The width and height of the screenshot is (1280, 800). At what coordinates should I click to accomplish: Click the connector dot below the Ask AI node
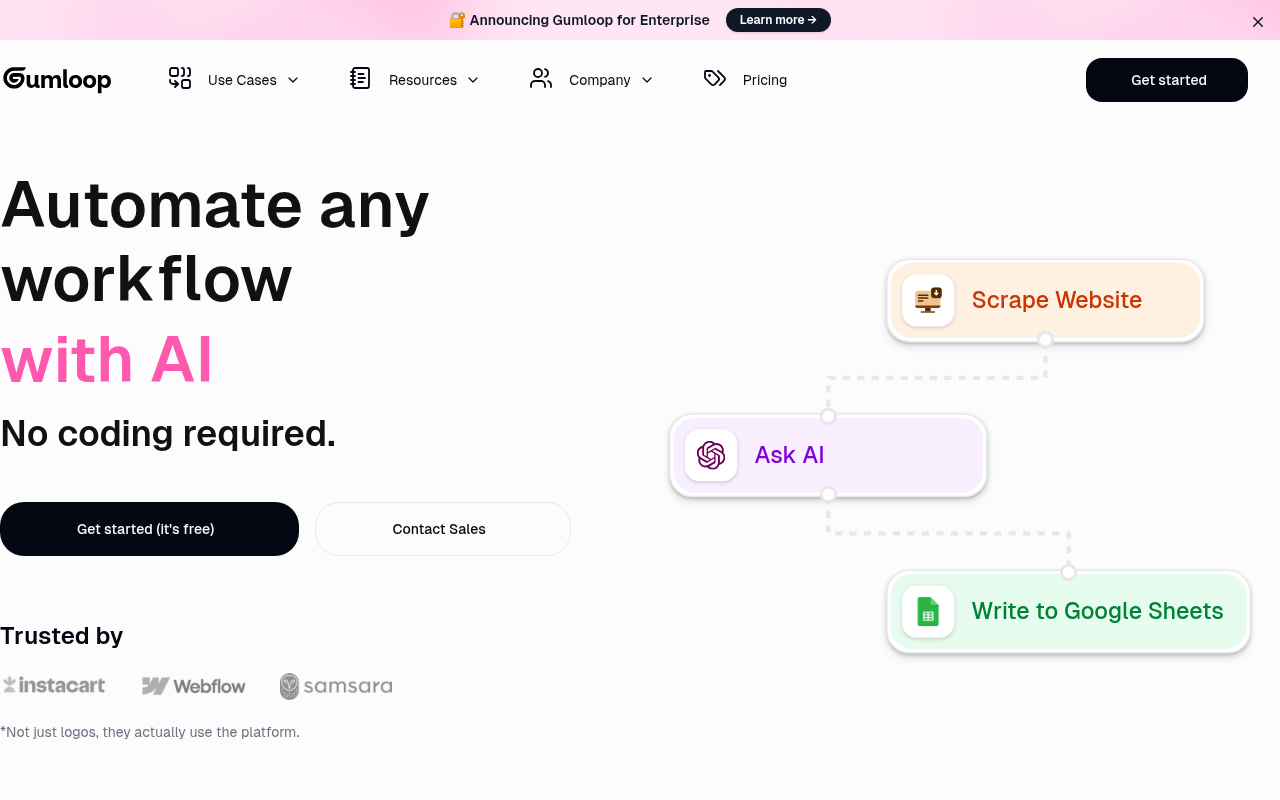827,494
